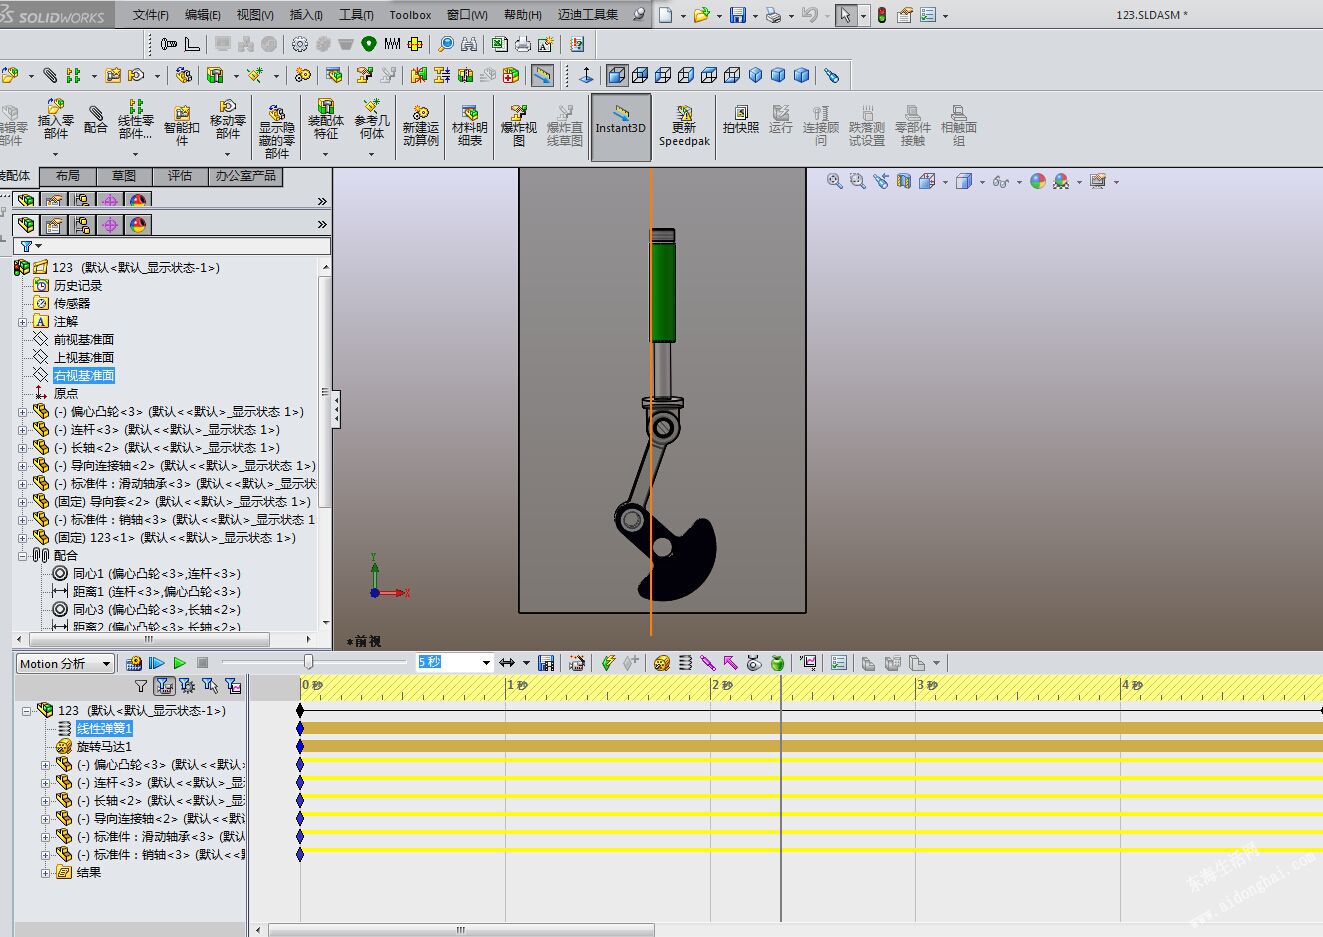Image resolution: width=1323 pixels, height=937 pixels.
Task: Toggle the filter-selected cursor icon above the motion tree
Action: (210, 686)
